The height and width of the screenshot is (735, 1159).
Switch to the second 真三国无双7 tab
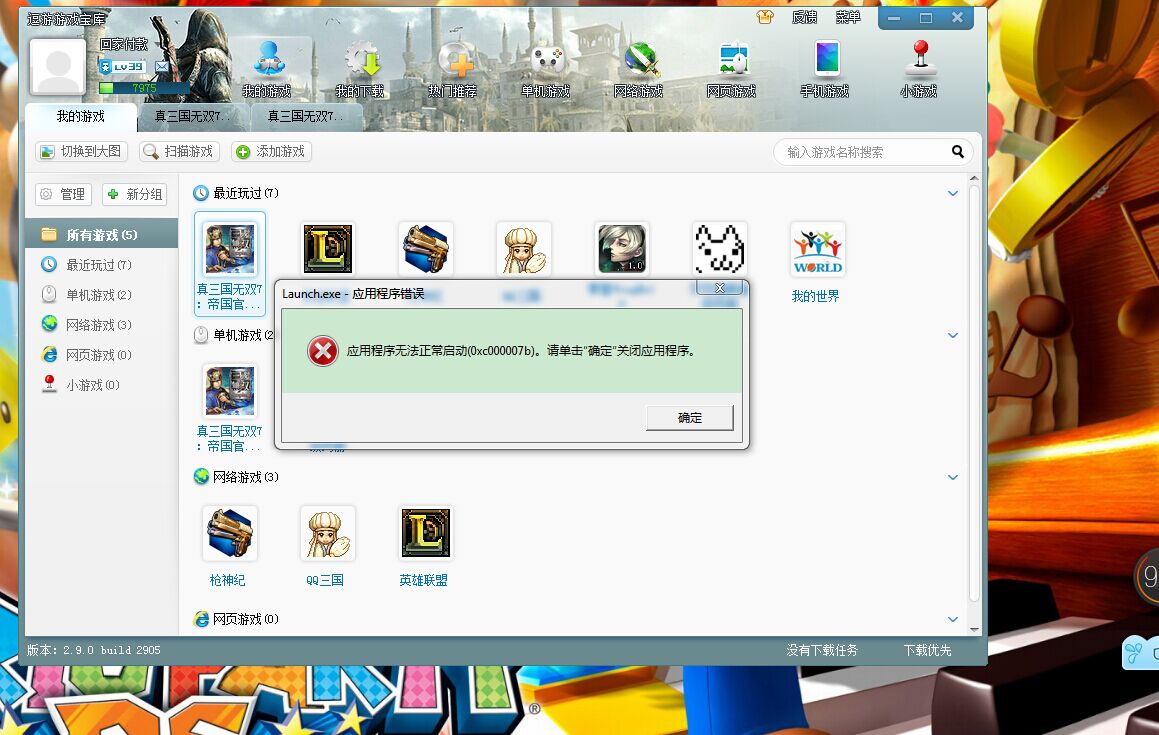pos(306,117)
